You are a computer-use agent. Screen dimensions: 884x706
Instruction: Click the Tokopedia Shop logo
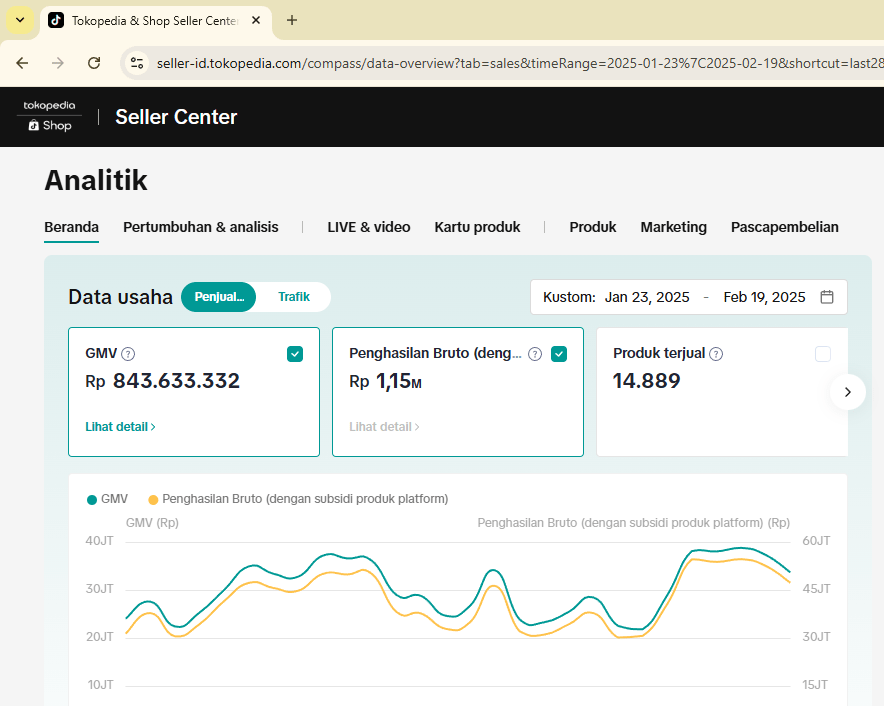[49, 116]
